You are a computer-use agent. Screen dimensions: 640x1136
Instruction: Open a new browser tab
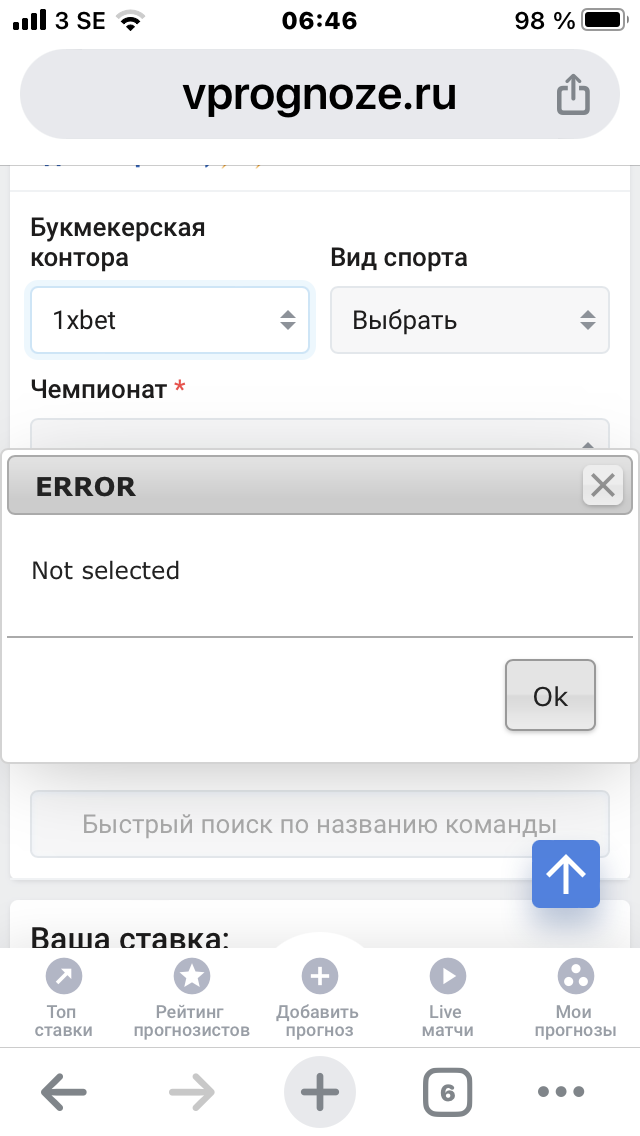pyautogui.click(x=320, y=1093)
